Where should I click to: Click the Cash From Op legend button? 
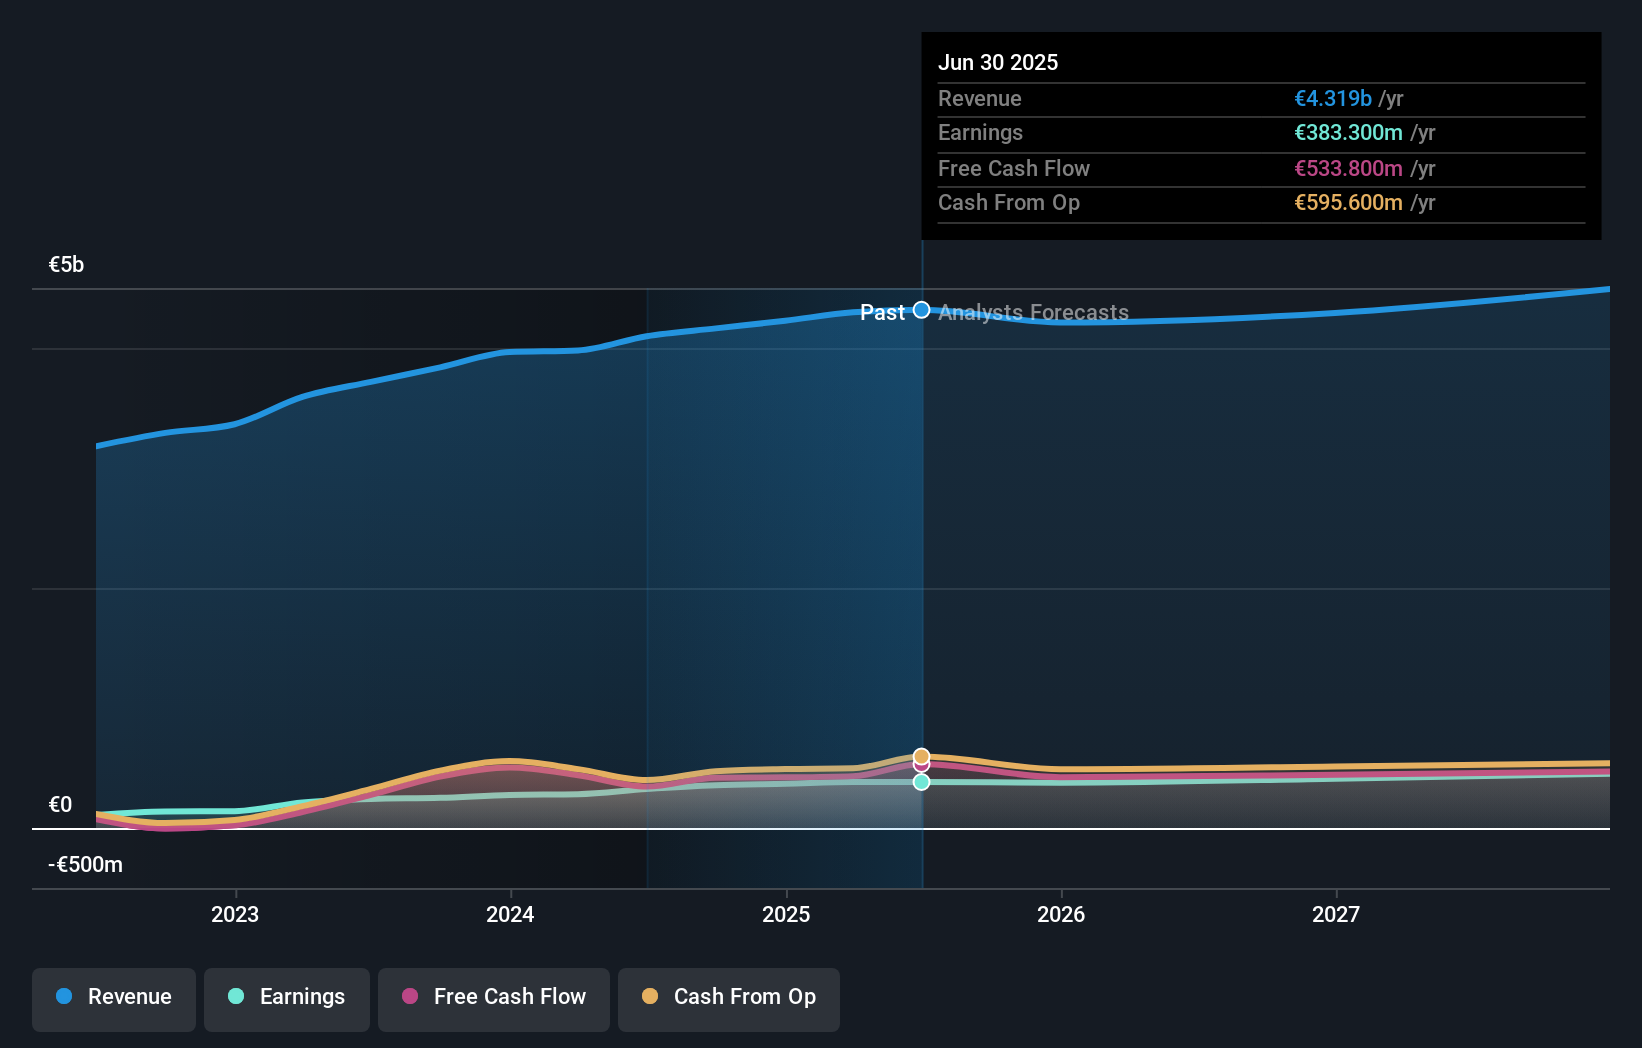(728, 997)
